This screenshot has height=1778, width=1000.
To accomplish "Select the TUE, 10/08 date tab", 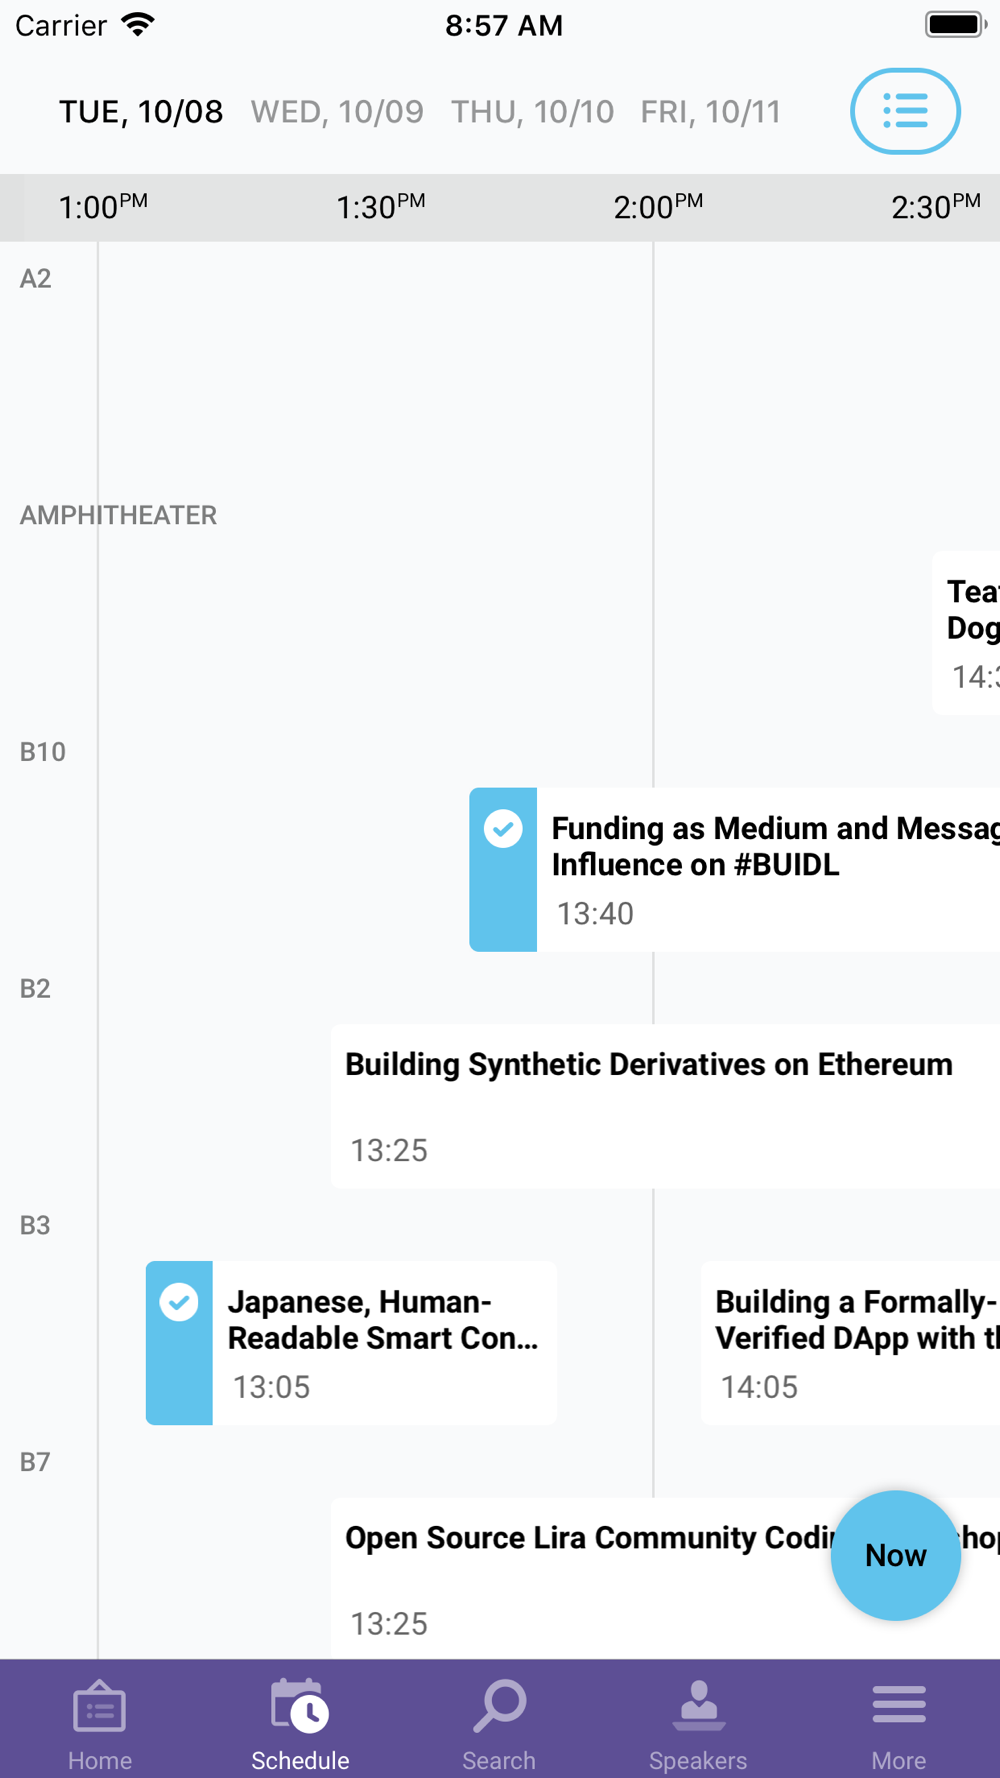I will point(141,112).
